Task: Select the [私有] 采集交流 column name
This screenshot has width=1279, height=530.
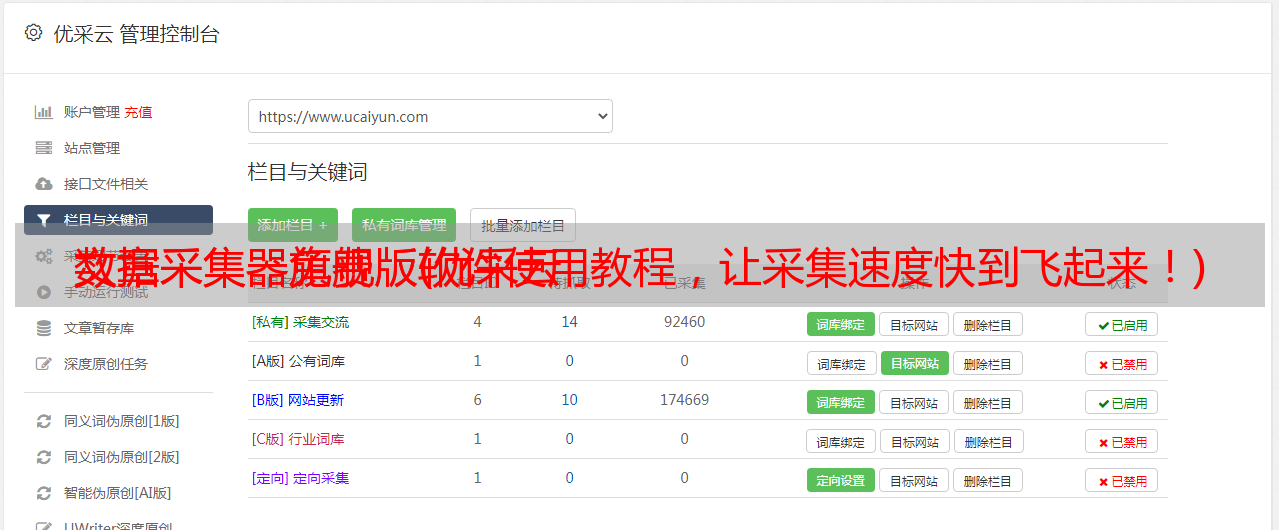Action: click(300, 322)
